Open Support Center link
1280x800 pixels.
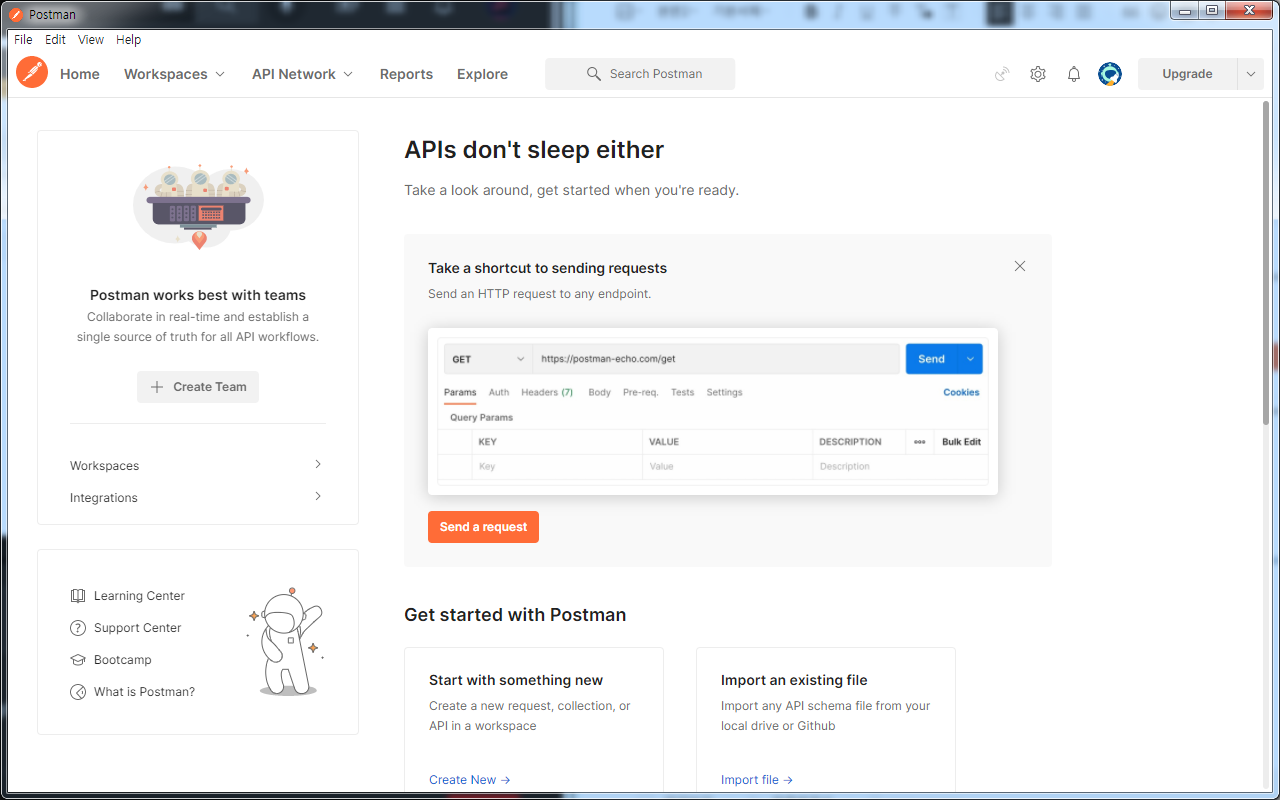138,628
